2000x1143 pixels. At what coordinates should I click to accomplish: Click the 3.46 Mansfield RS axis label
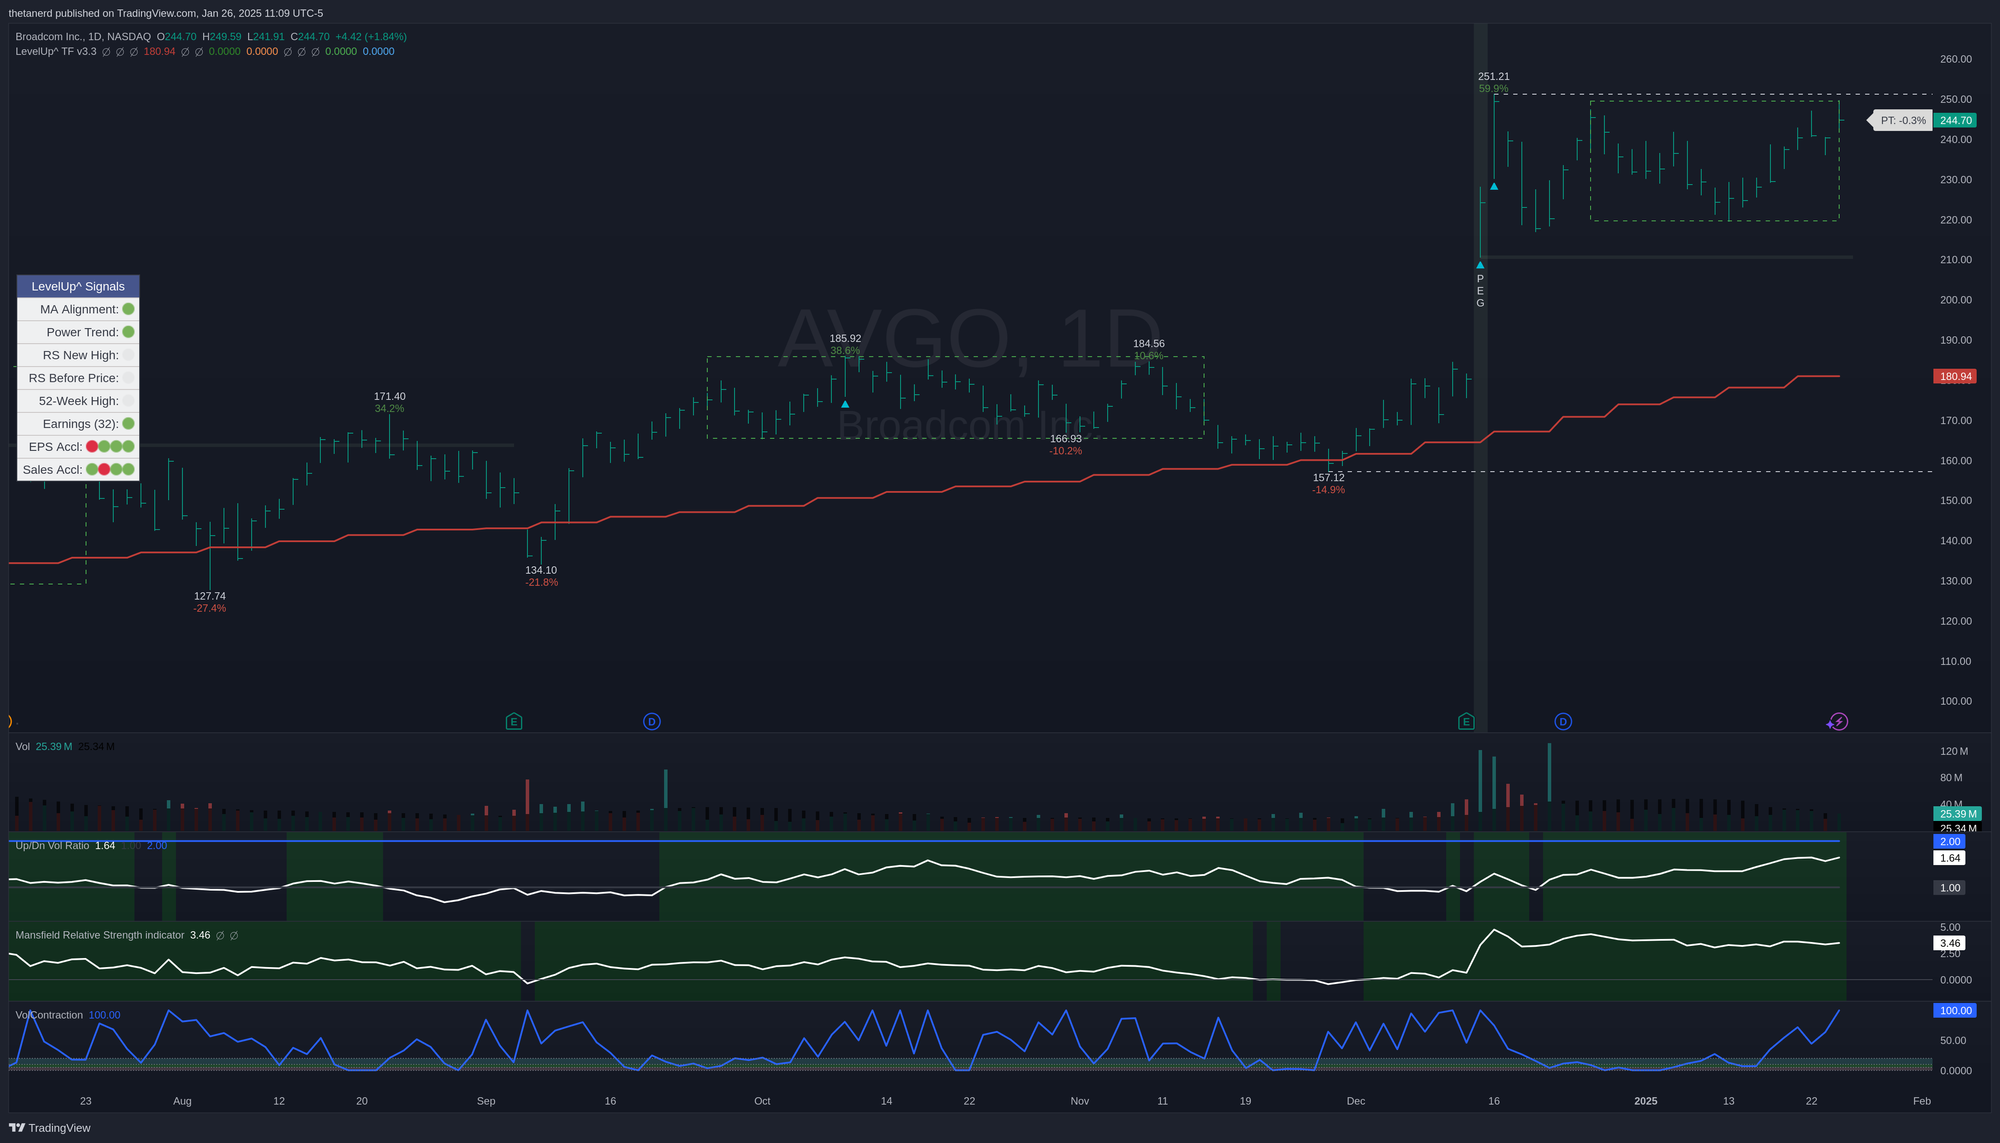pyautogui.click(x=1949, y=943)
